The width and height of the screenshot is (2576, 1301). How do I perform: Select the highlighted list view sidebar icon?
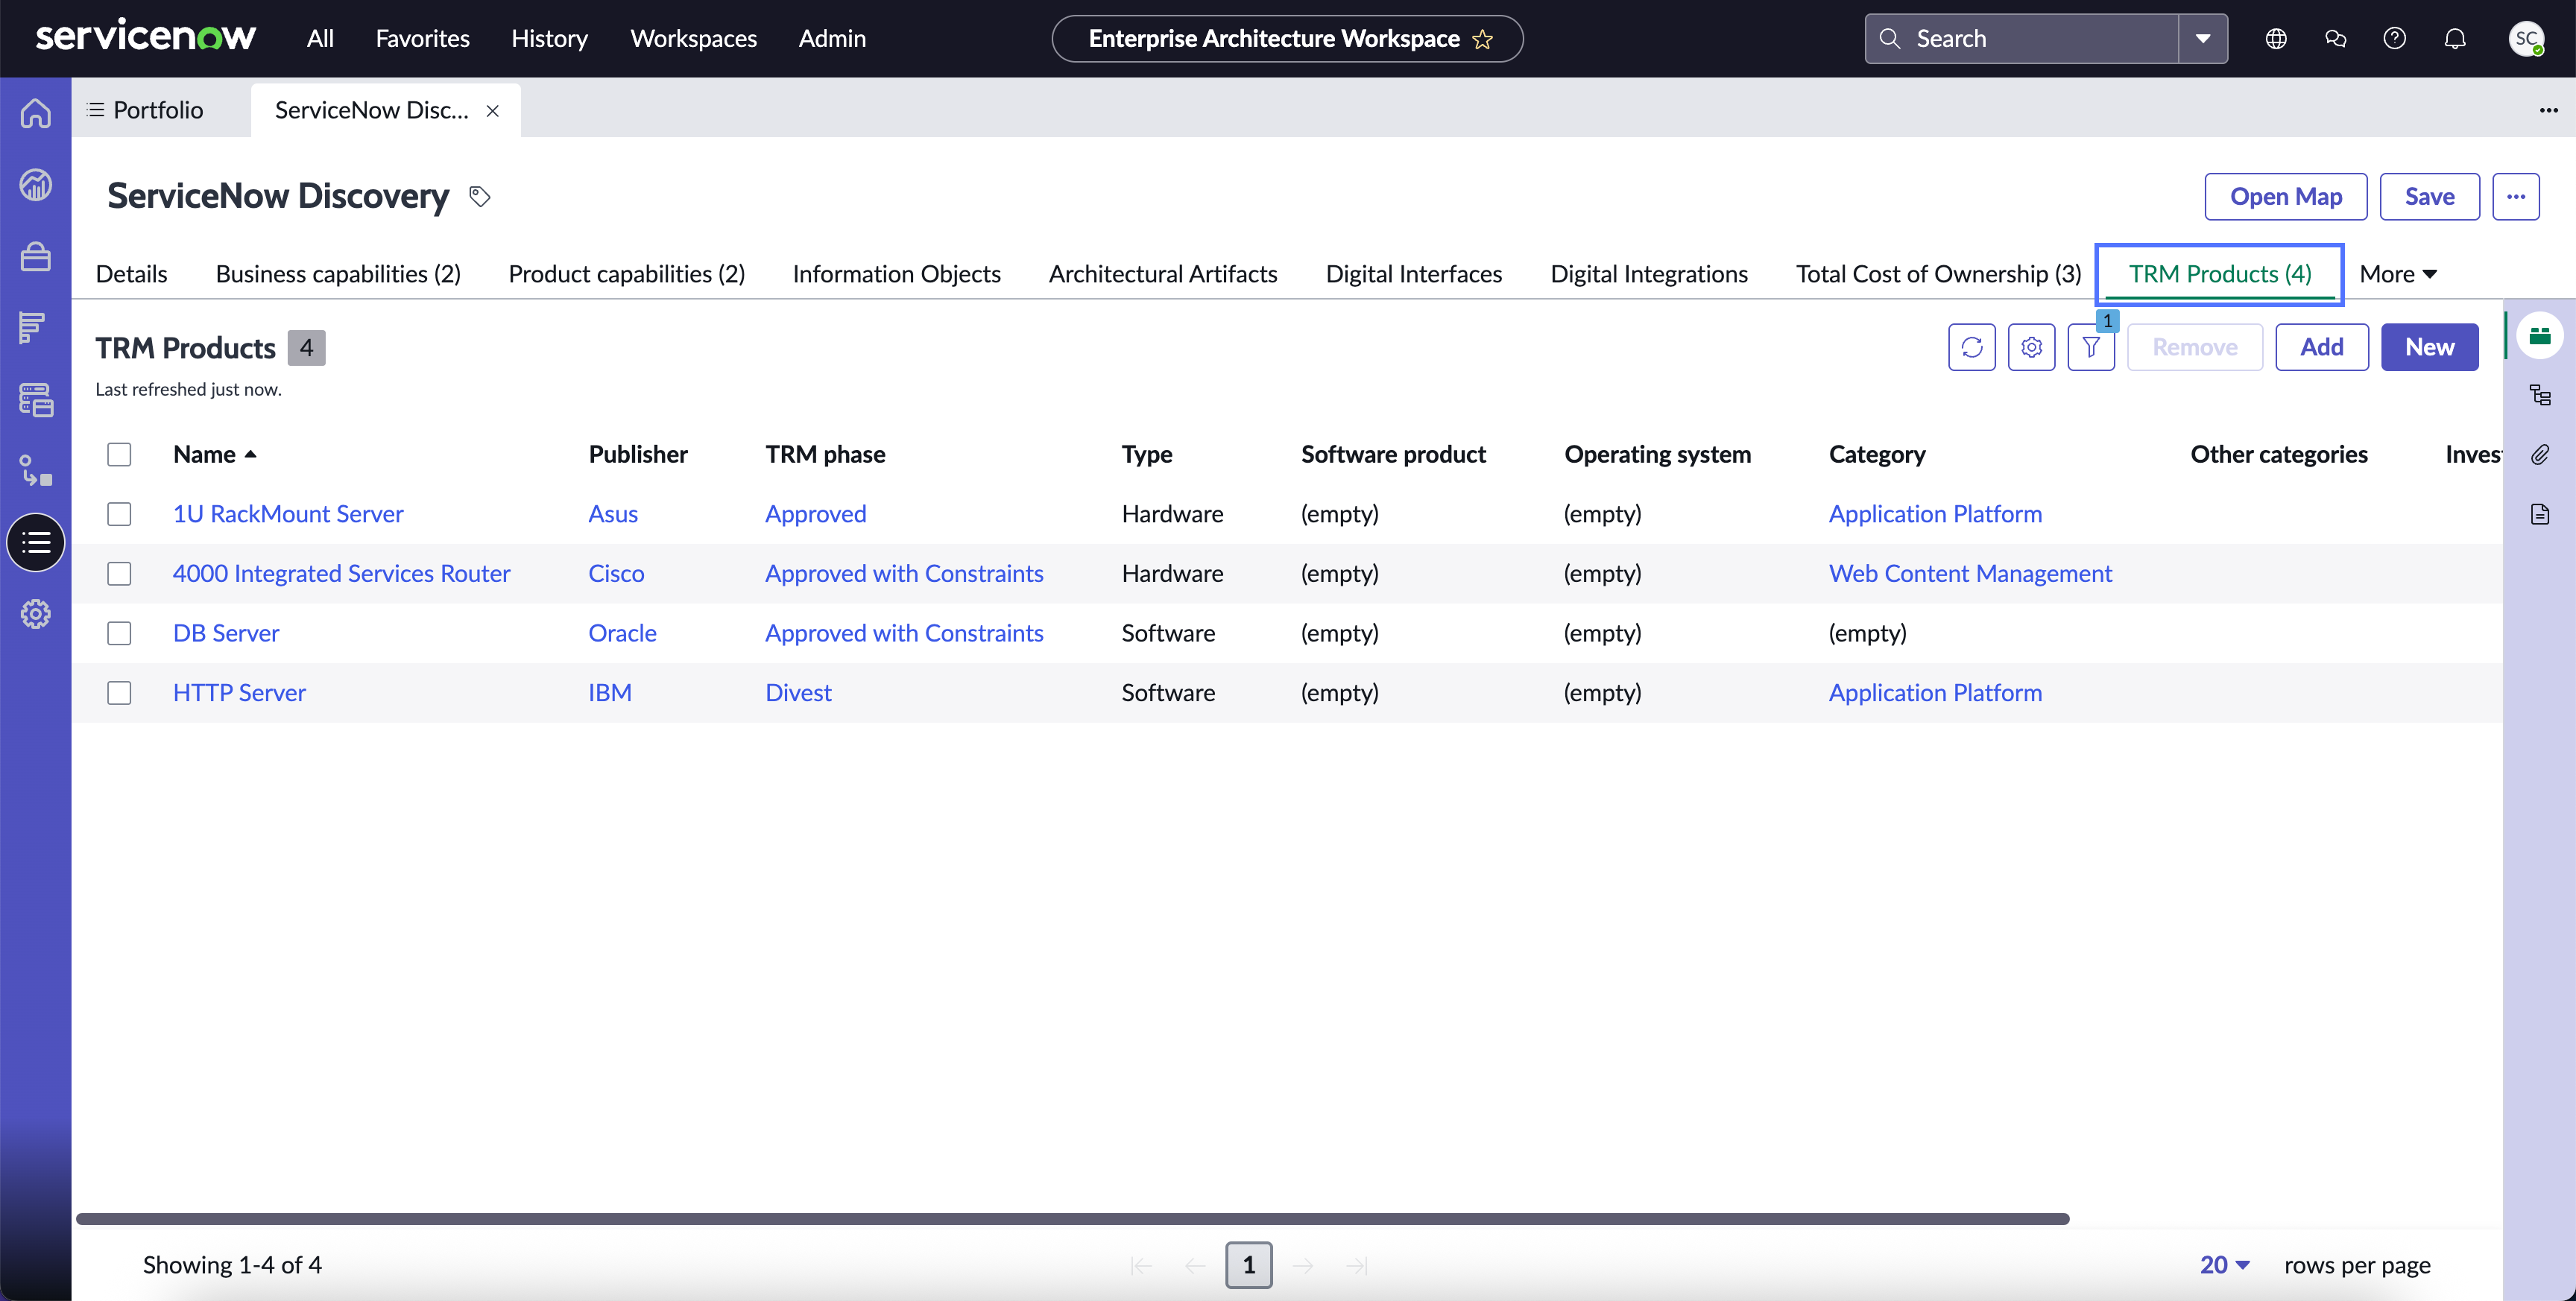click(x=36, y=543)
